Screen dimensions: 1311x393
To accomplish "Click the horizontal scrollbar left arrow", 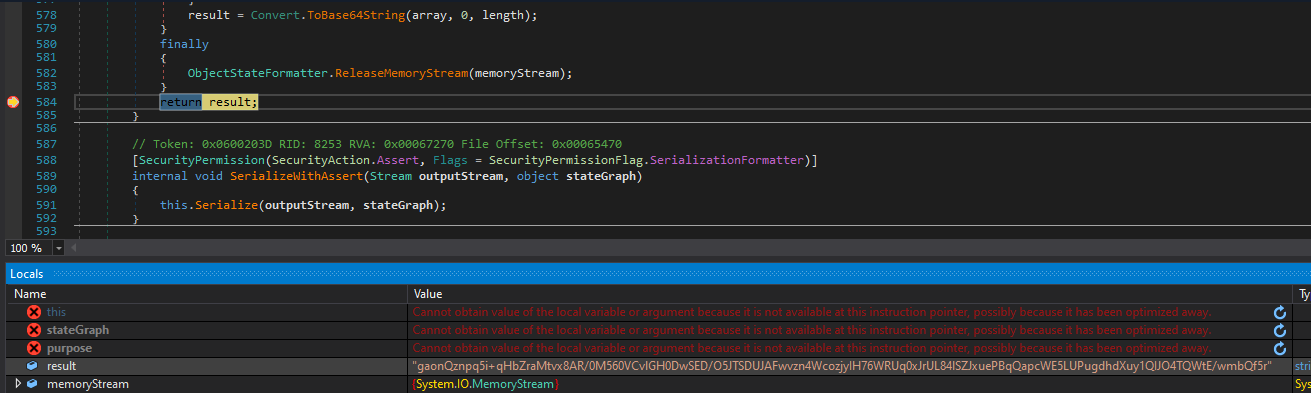I will coord(75,247).
